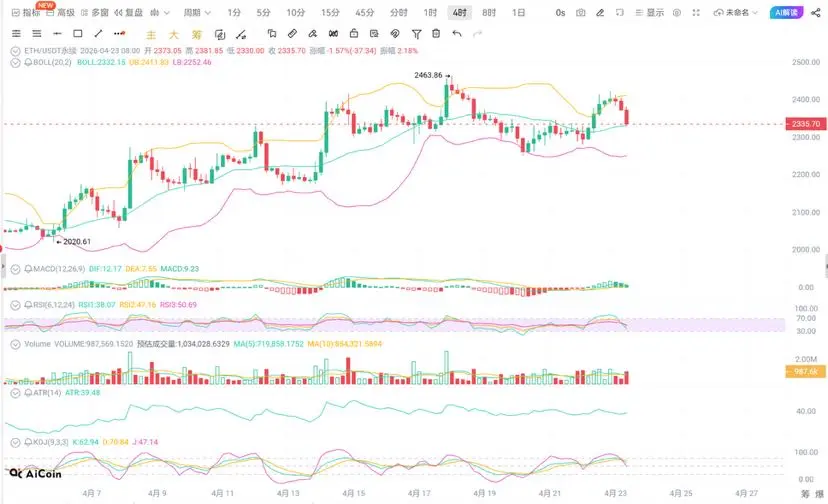Screen dimensions: 828x504
Task: Click the pencil drawing icon in top bar
Action: [x=600, y=12]
